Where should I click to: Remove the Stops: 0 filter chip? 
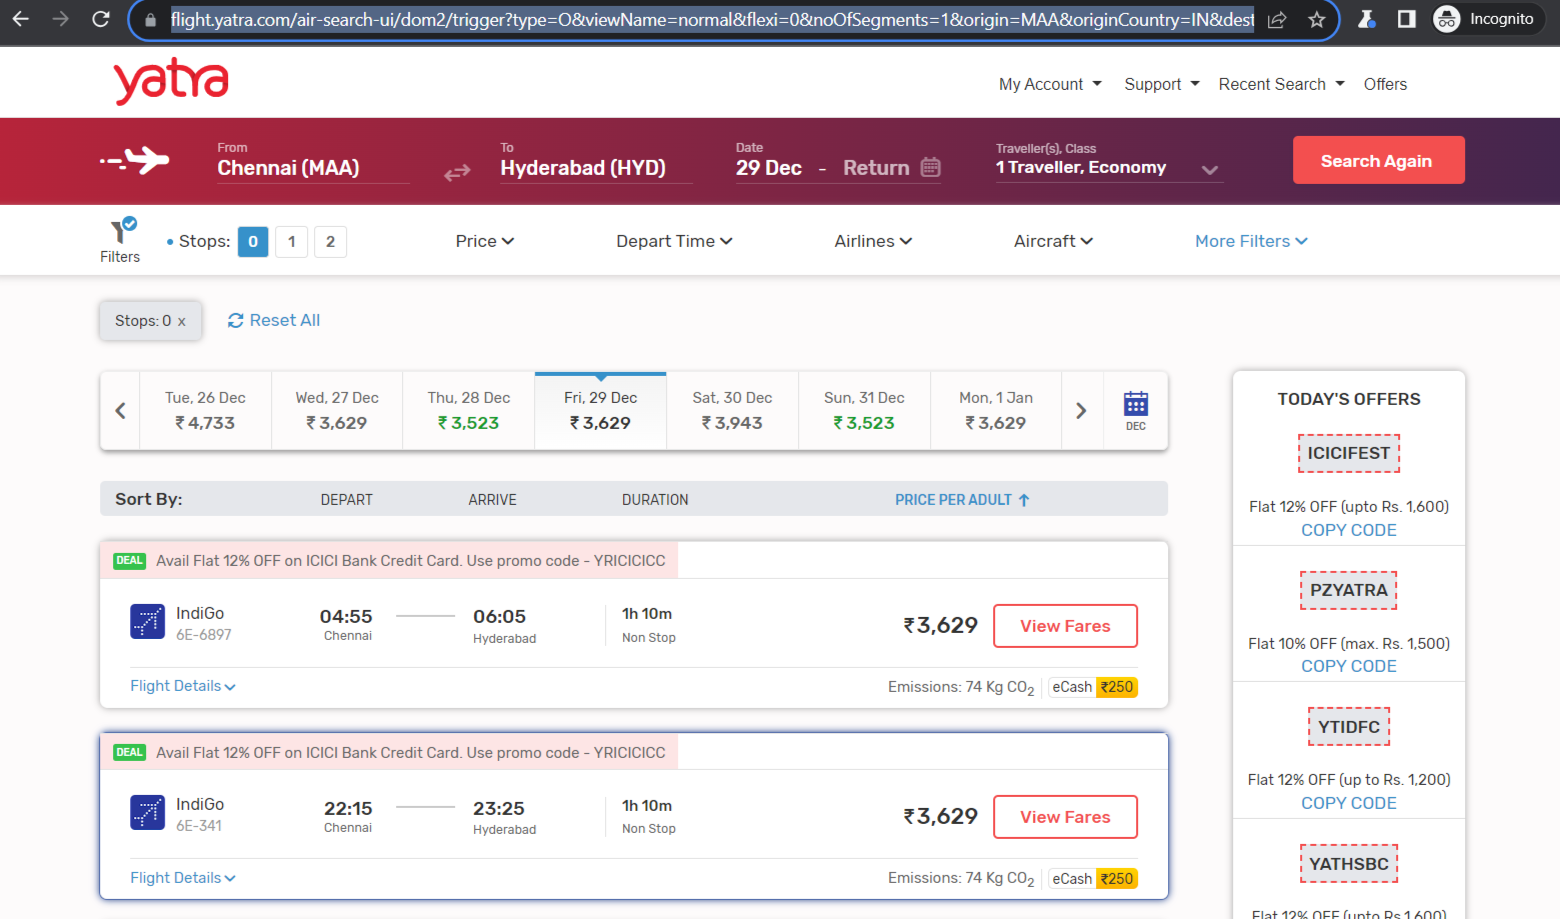click(181, 321)
